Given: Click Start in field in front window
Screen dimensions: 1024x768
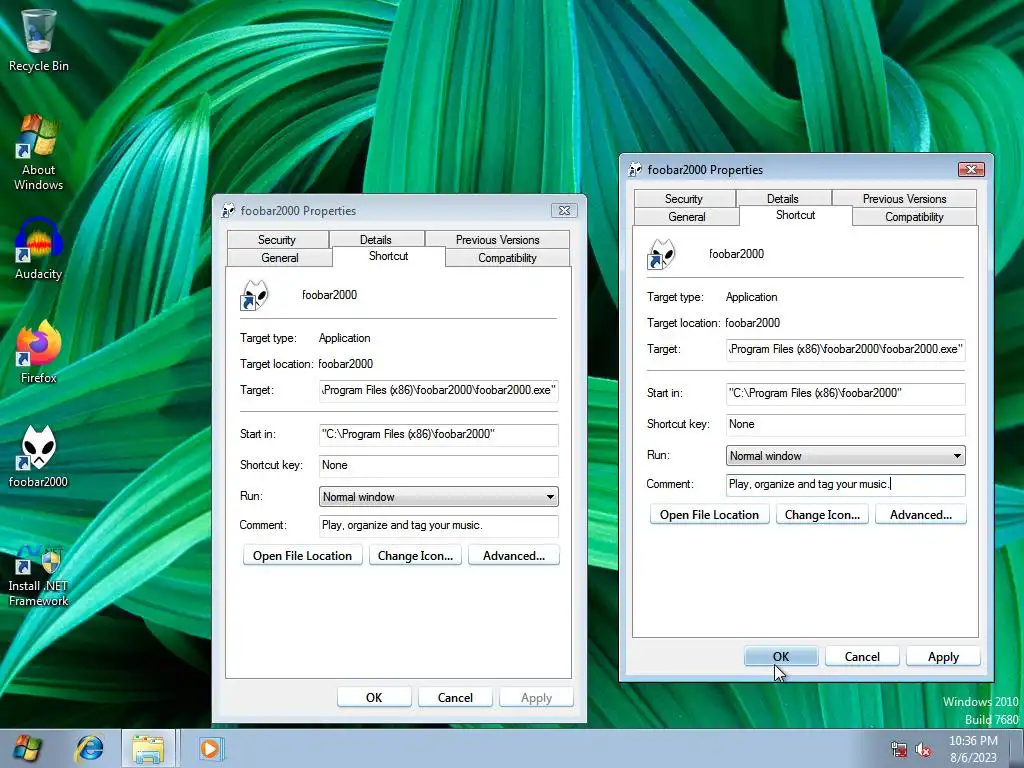Looking at the screenshot, I should pyautogui.click(x=846, y=393).
